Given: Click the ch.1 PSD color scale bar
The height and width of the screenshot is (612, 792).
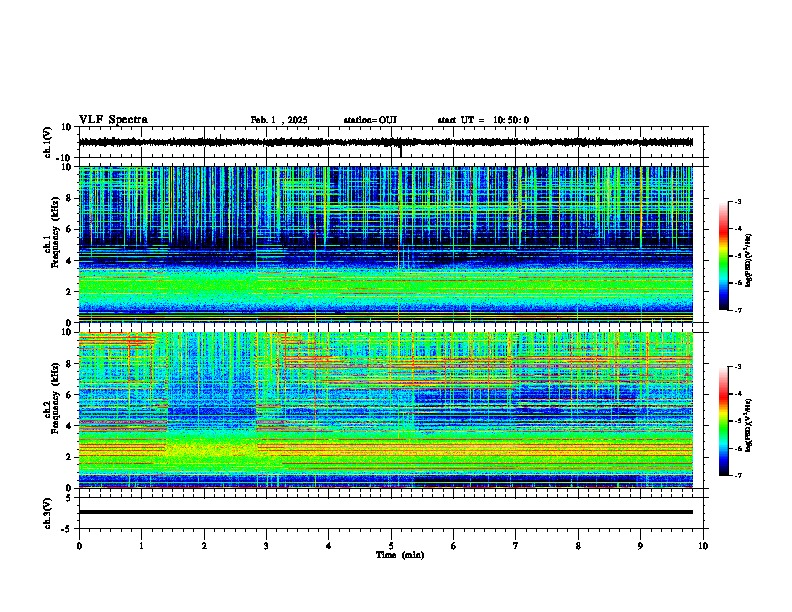Looking at the screenshot, I should (724, 256).
